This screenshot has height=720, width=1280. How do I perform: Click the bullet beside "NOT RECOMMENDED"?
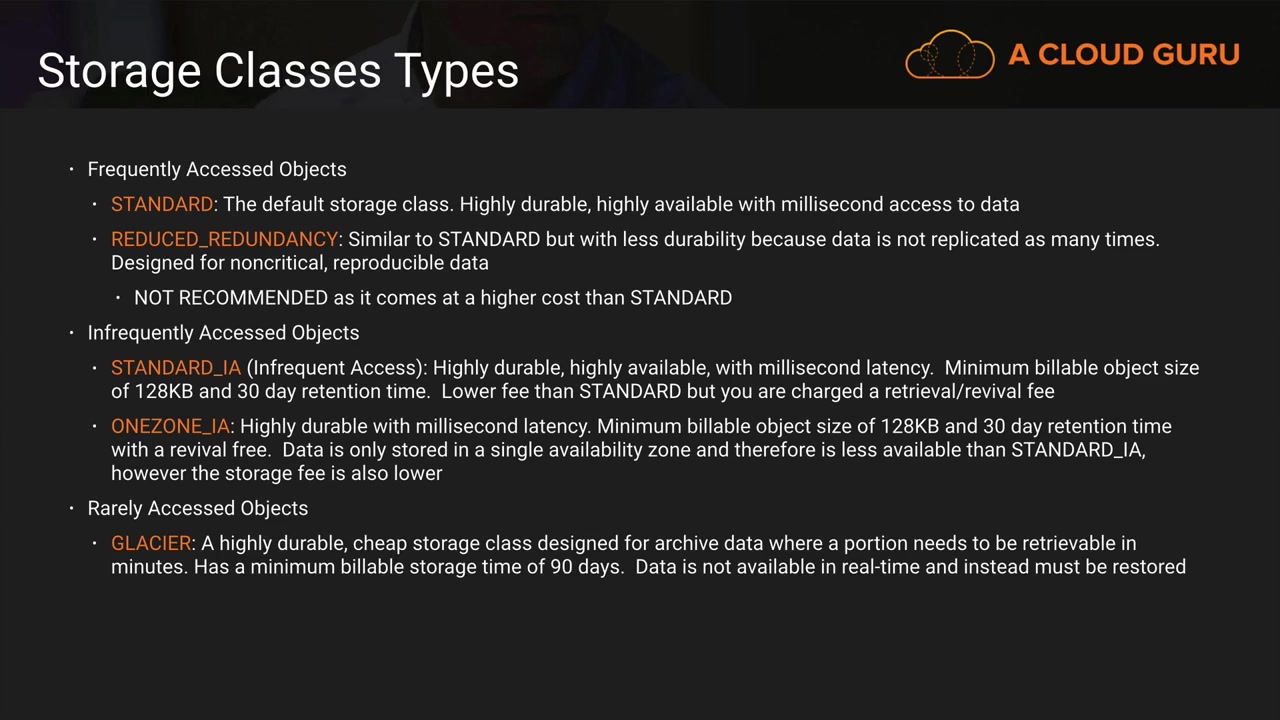pyautogui.click(x=119, y=298)
